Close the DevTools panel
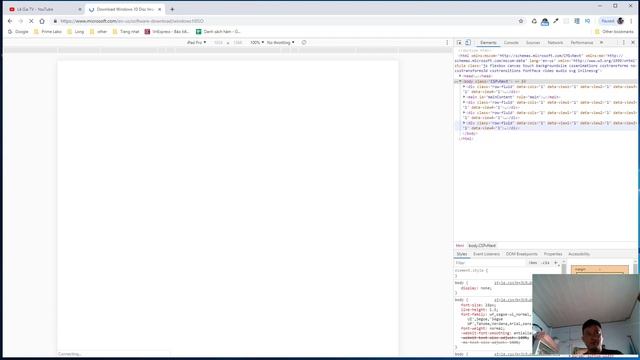This screenshot has width=640, height=360. pos(633,42)
